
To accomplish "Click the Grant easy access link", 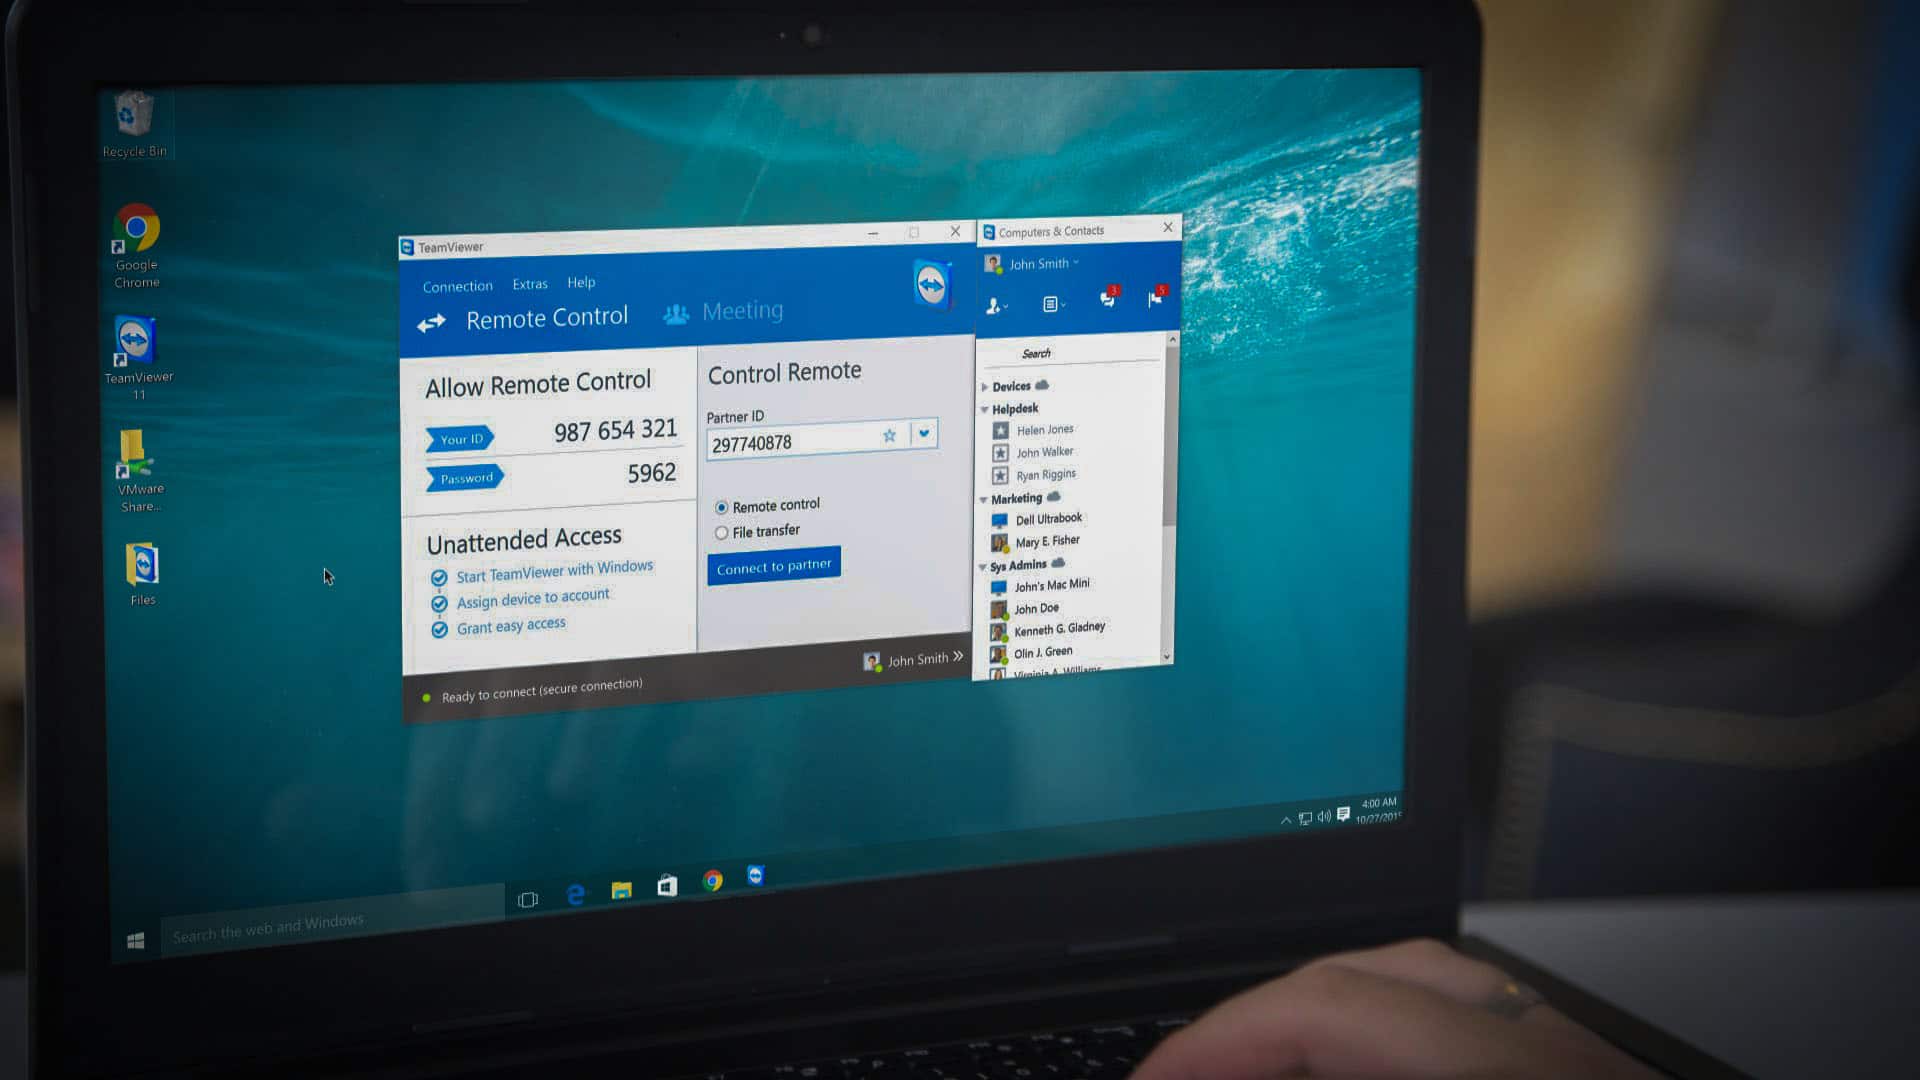I will coord(510,626).
